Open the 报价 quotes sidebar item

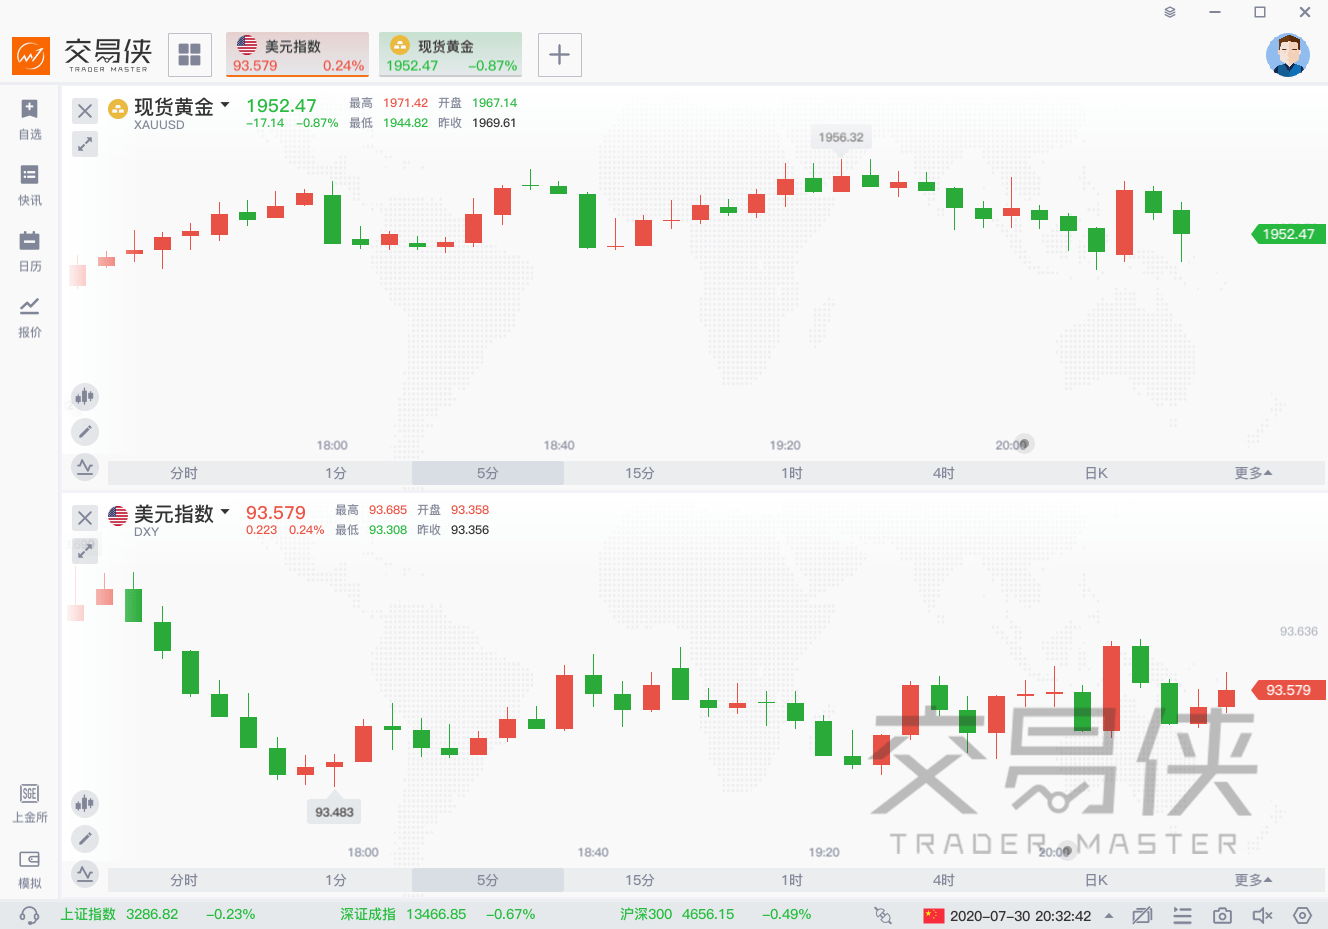[x=30, y=317]
